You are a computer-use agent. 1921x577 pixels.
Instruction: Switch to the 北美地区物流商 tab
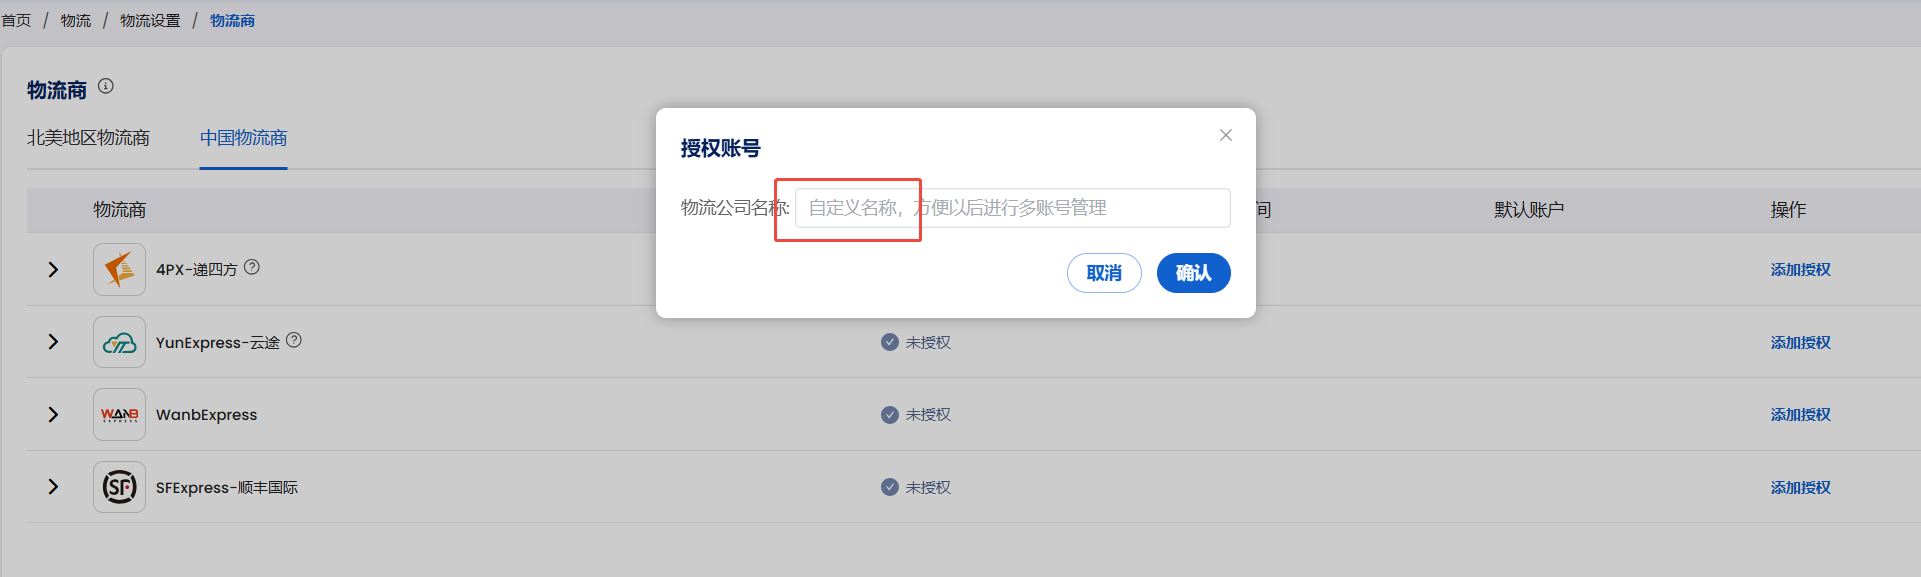88,138
